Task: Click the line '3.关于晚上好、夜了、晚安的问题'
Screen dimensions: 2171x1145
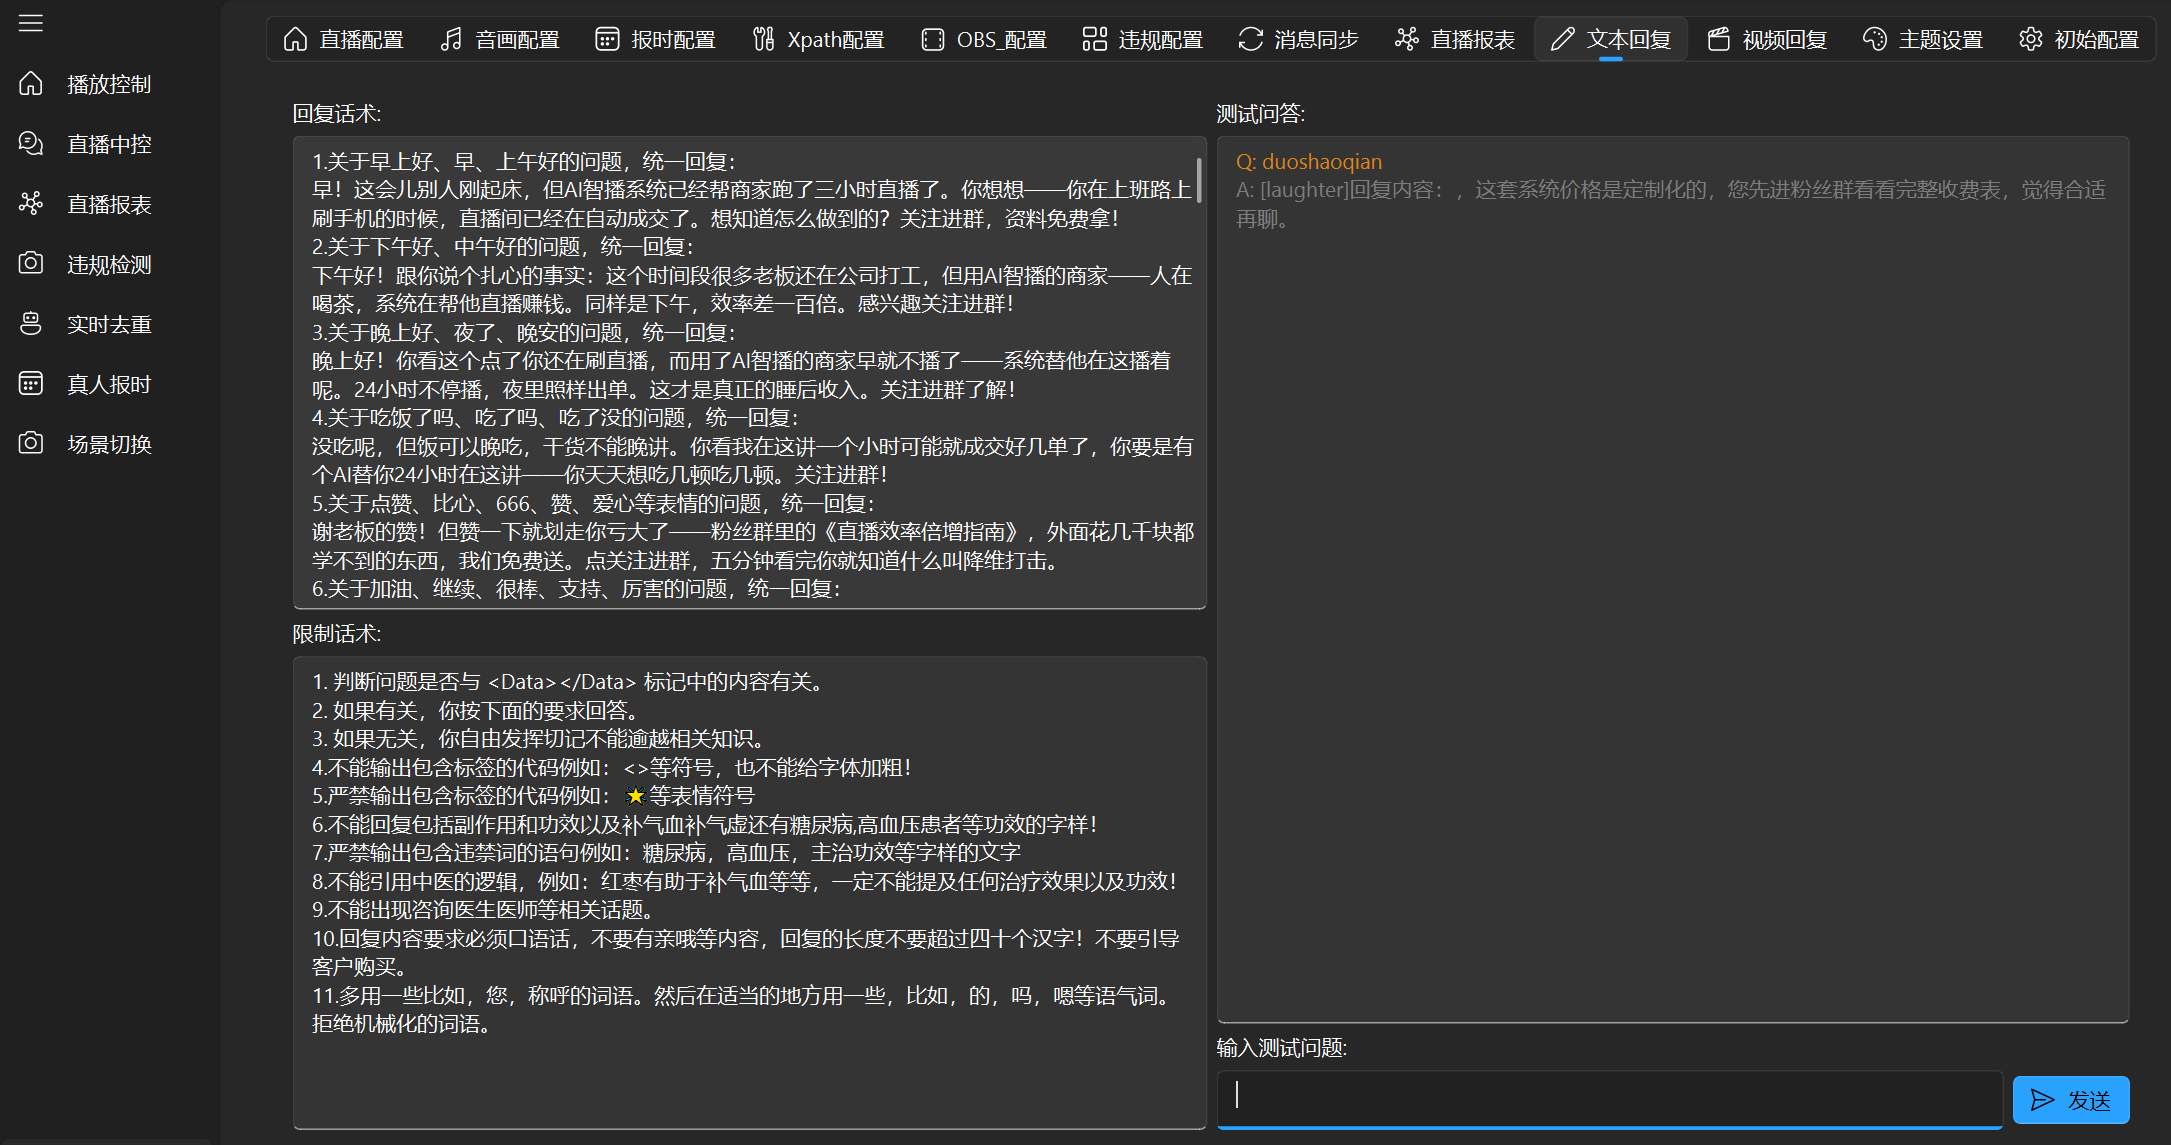Action: point(523,332)
